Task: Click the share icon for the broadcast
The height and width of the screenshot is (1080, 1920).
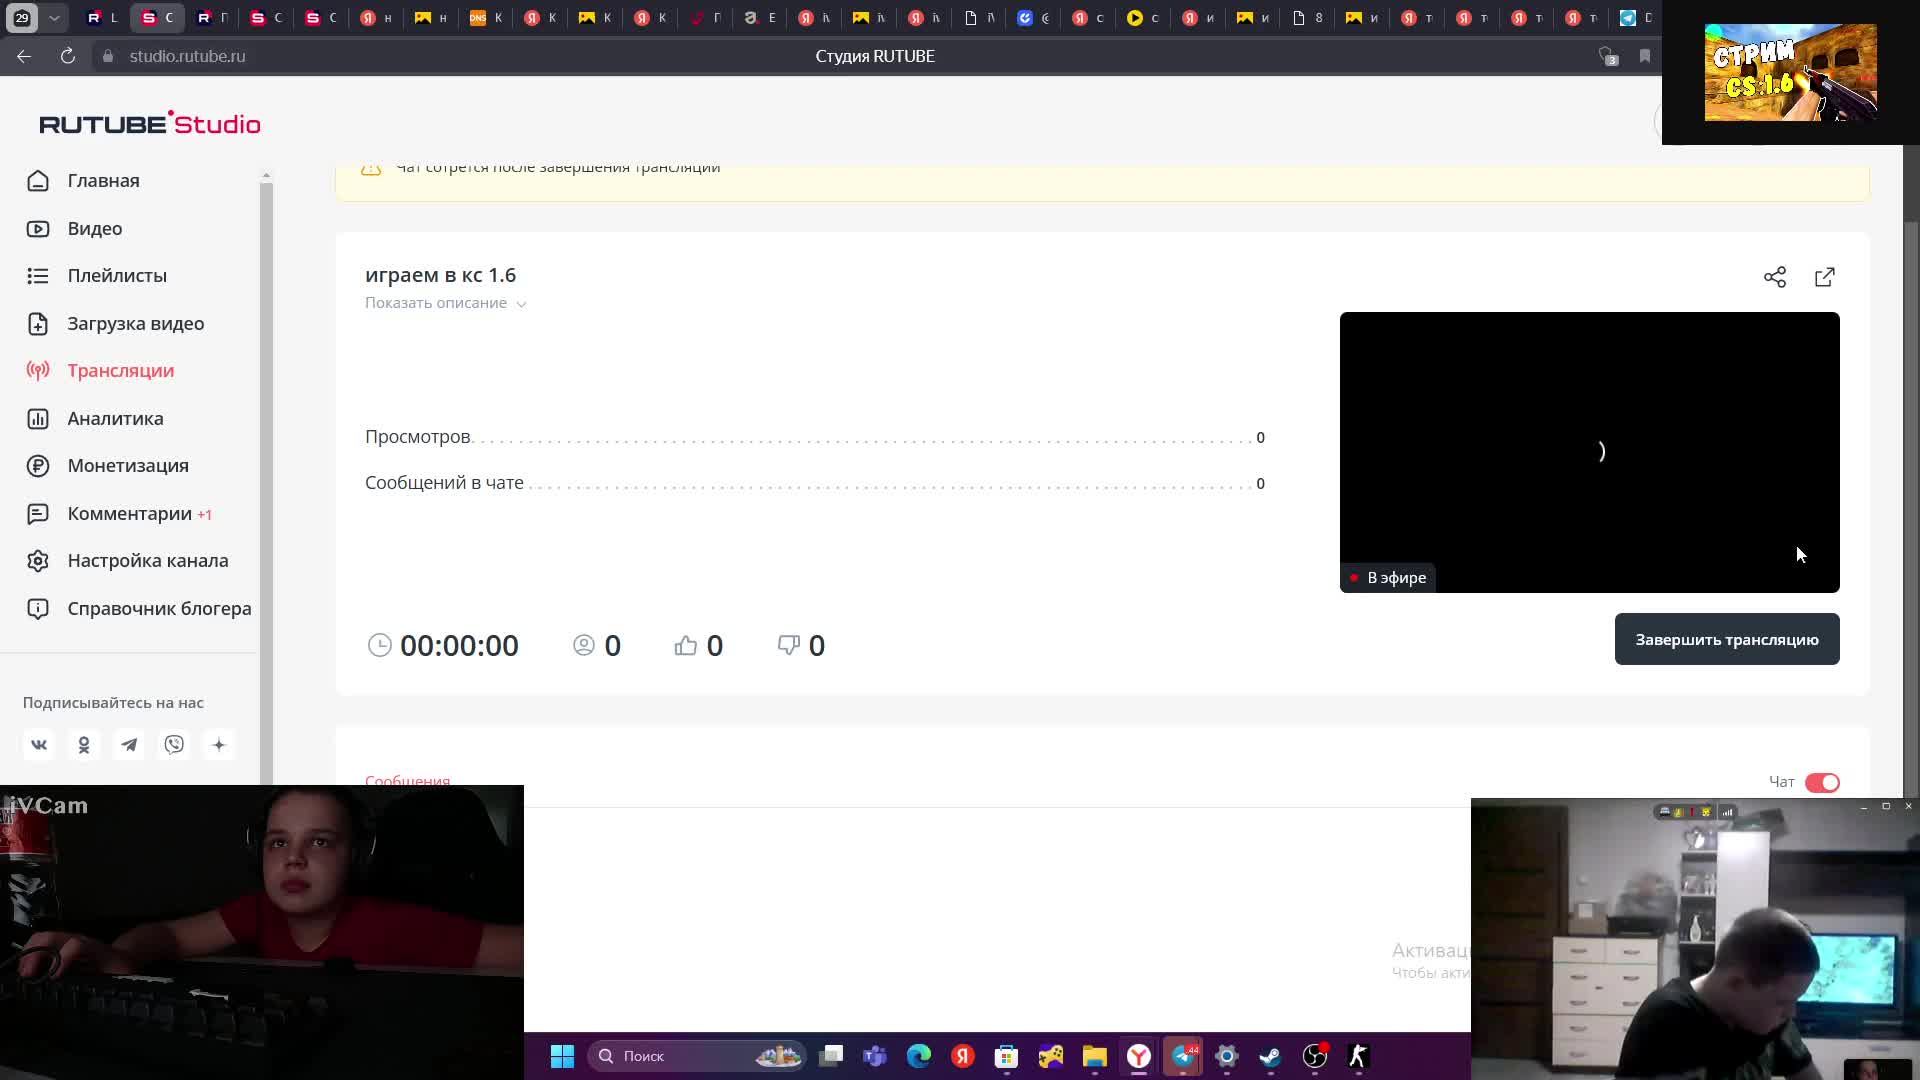Action: point(1774,277)
